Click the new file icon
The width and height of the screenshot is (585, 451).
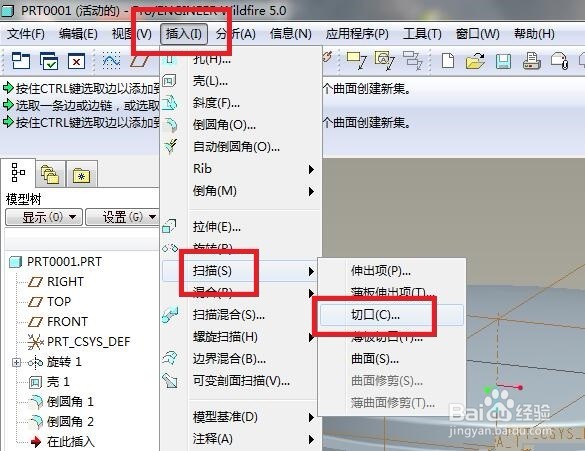(x=448, y=61)
